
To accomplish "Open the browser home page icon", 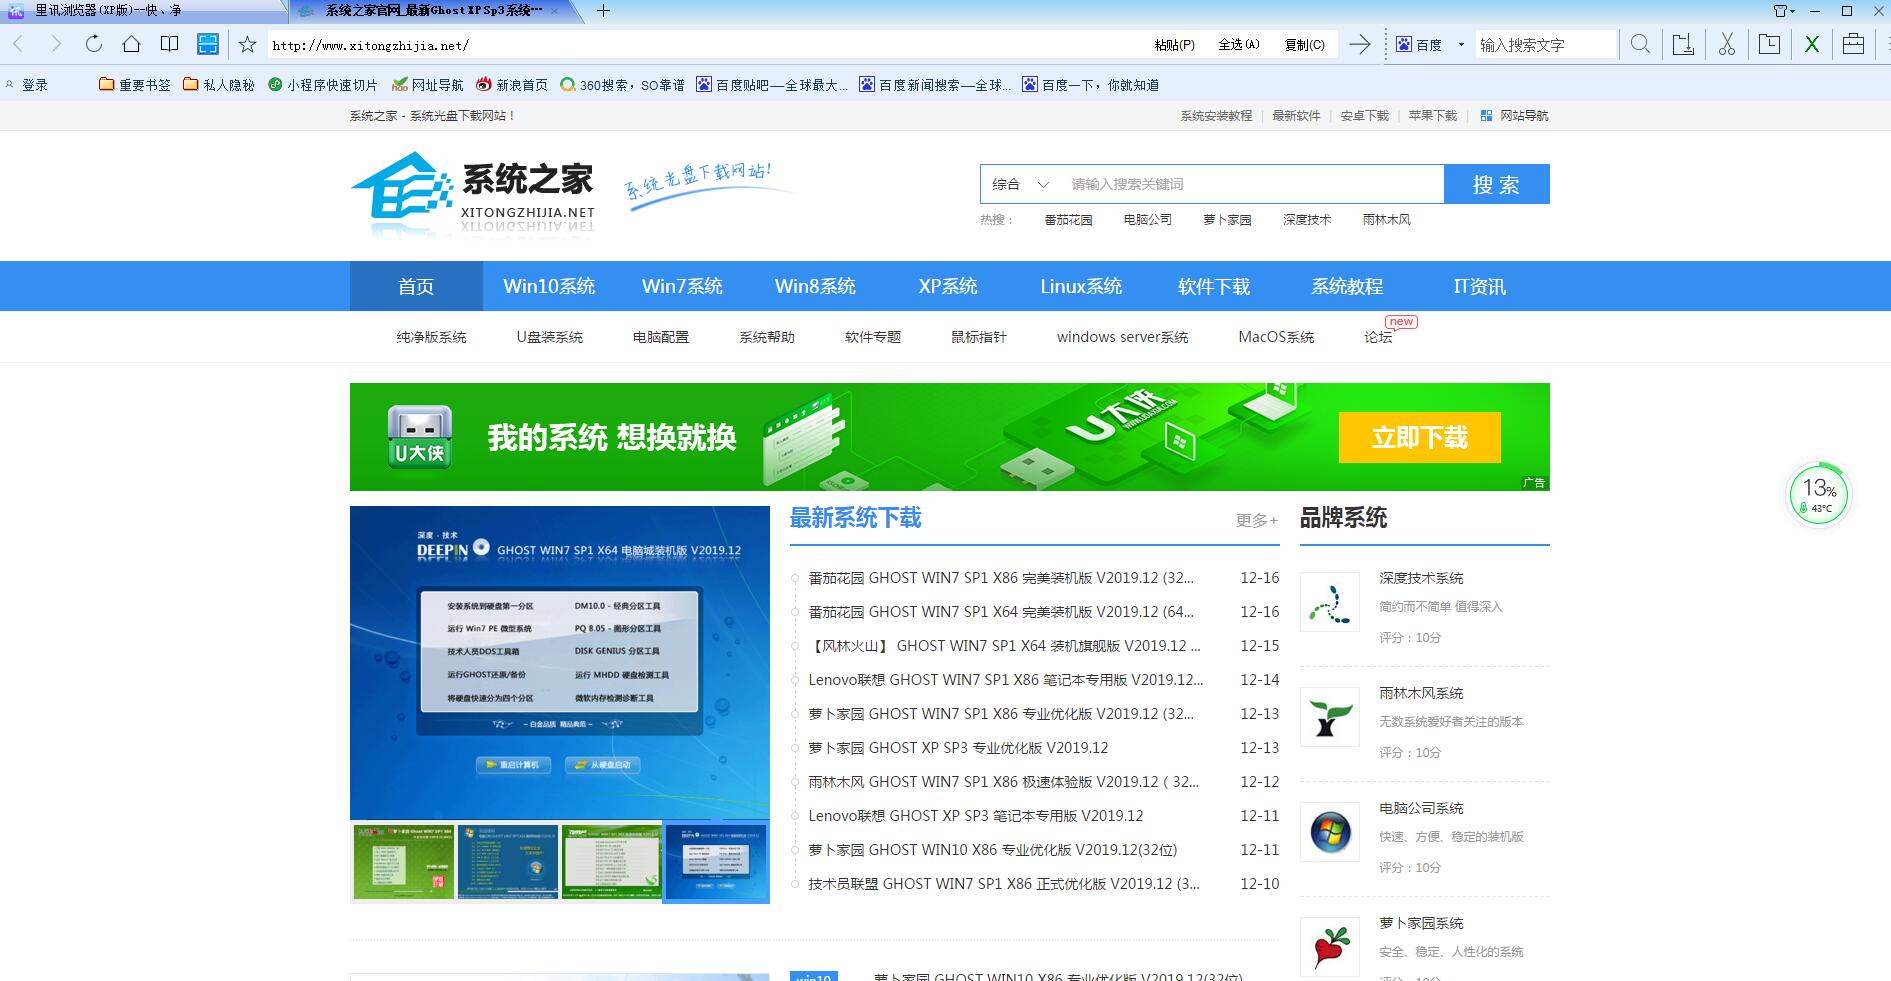I will 131,44.
